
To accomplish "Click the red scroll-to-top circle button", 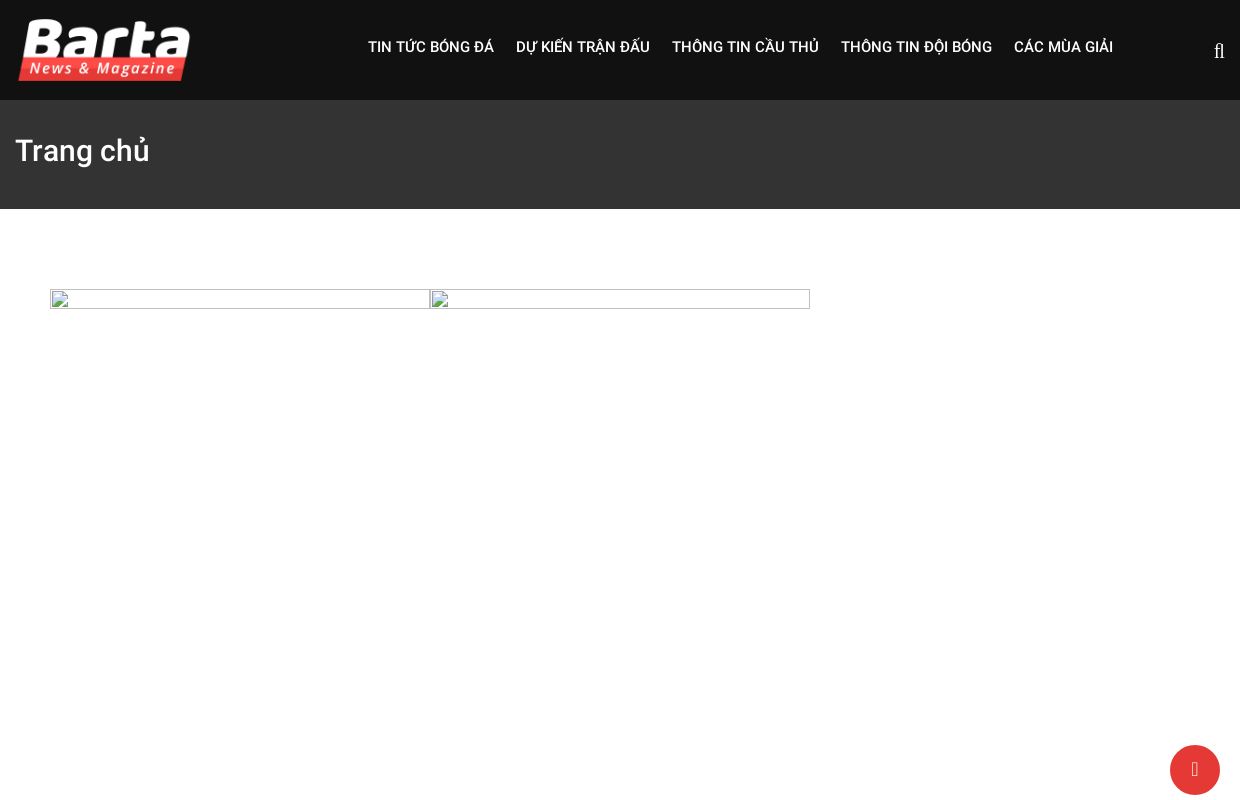I will click(x=1194, y=770).
